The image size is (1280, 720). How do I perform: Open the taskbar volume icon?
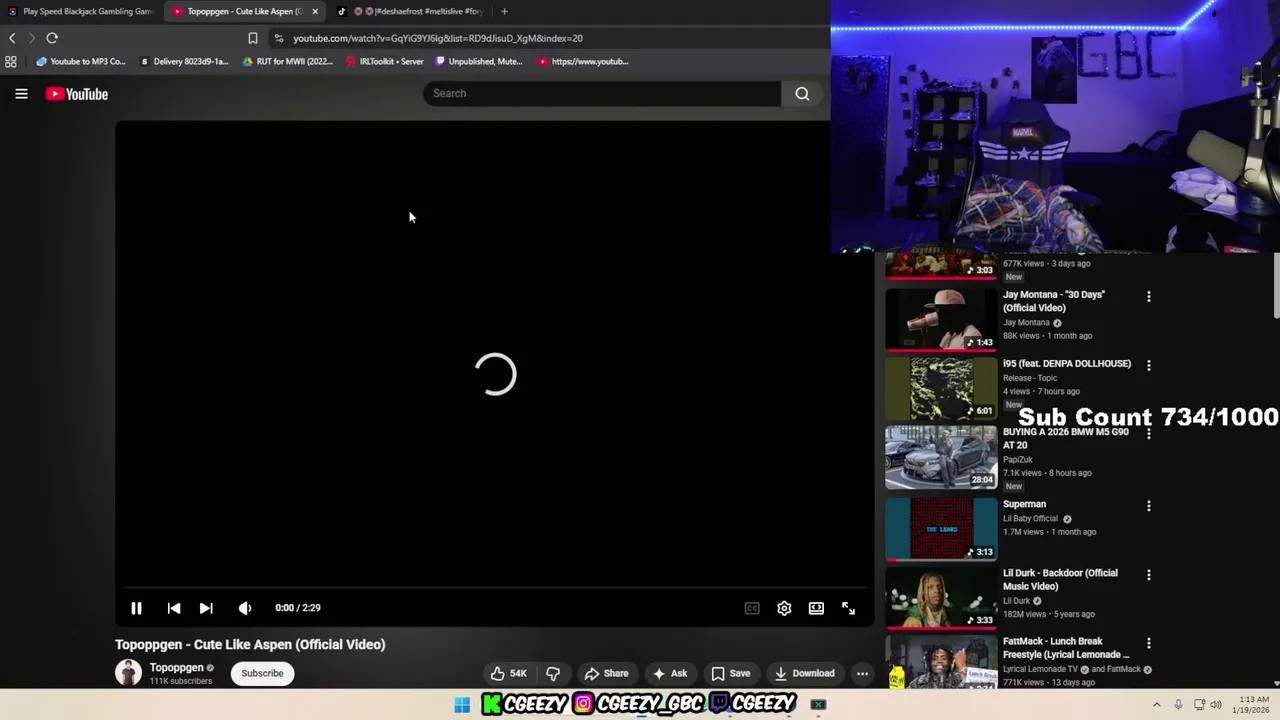coord(1216,705)
